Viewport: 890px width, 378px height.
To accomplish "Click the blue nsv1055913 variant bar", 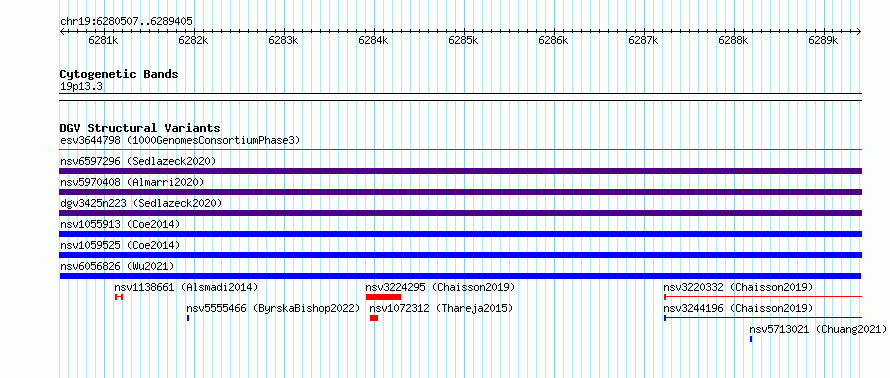I will coord(460,234).
